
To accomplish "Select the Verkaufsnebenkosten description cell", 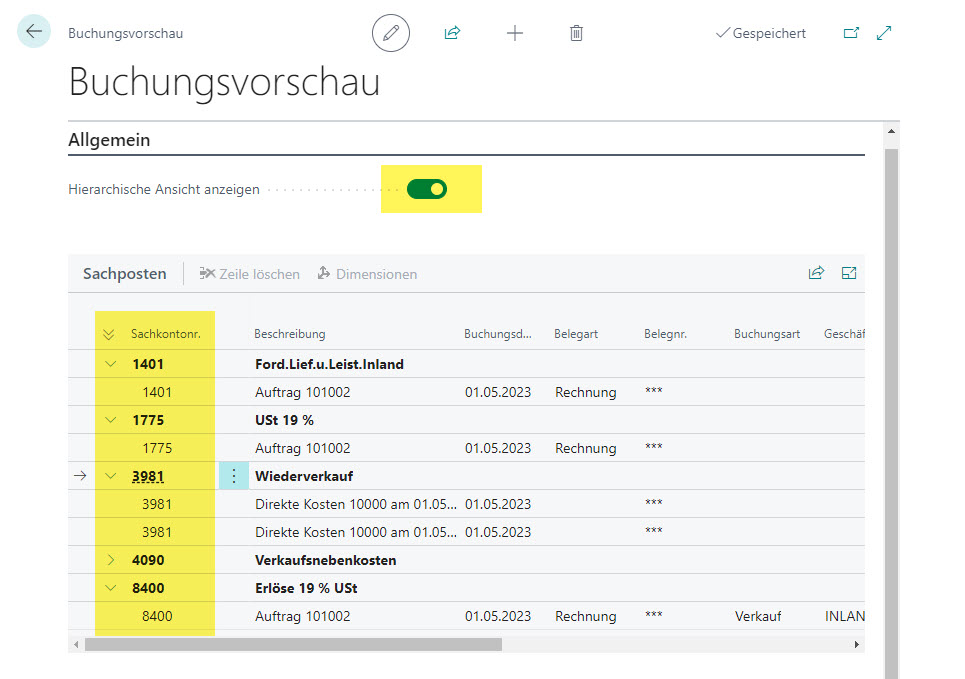I will click(326, 561).
